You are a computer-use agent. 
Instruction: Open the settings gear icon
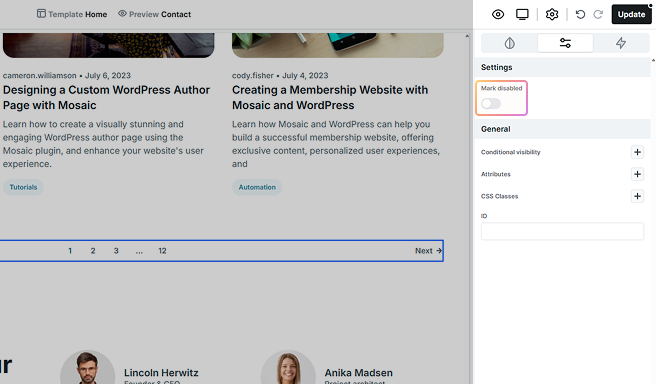(552, 14)
